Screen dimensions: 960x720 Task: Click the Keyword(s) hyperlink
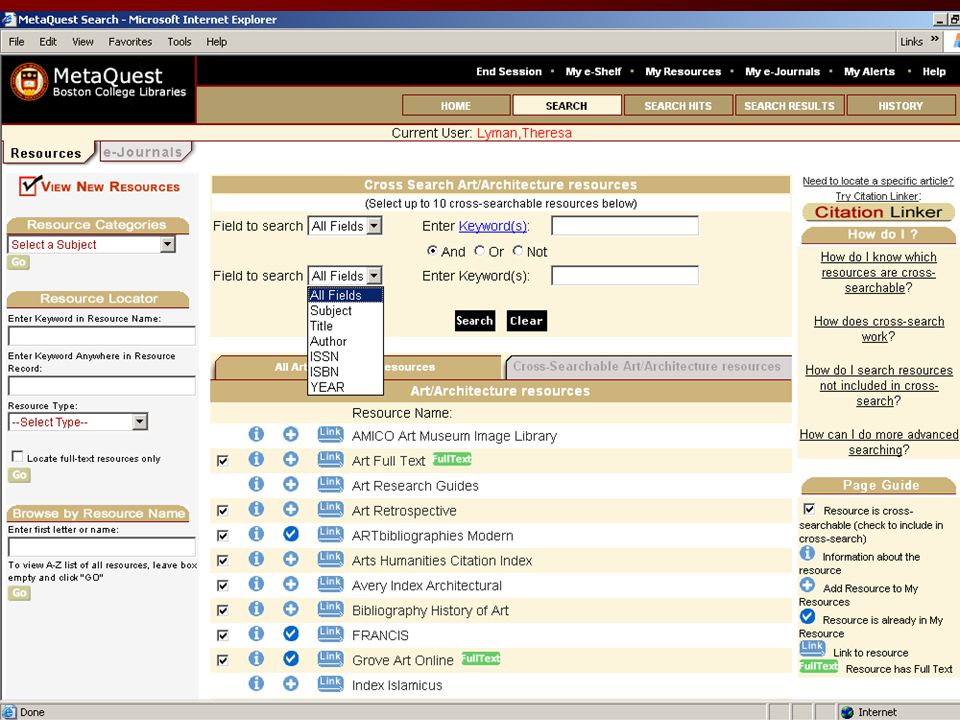[x=492, y=226]
